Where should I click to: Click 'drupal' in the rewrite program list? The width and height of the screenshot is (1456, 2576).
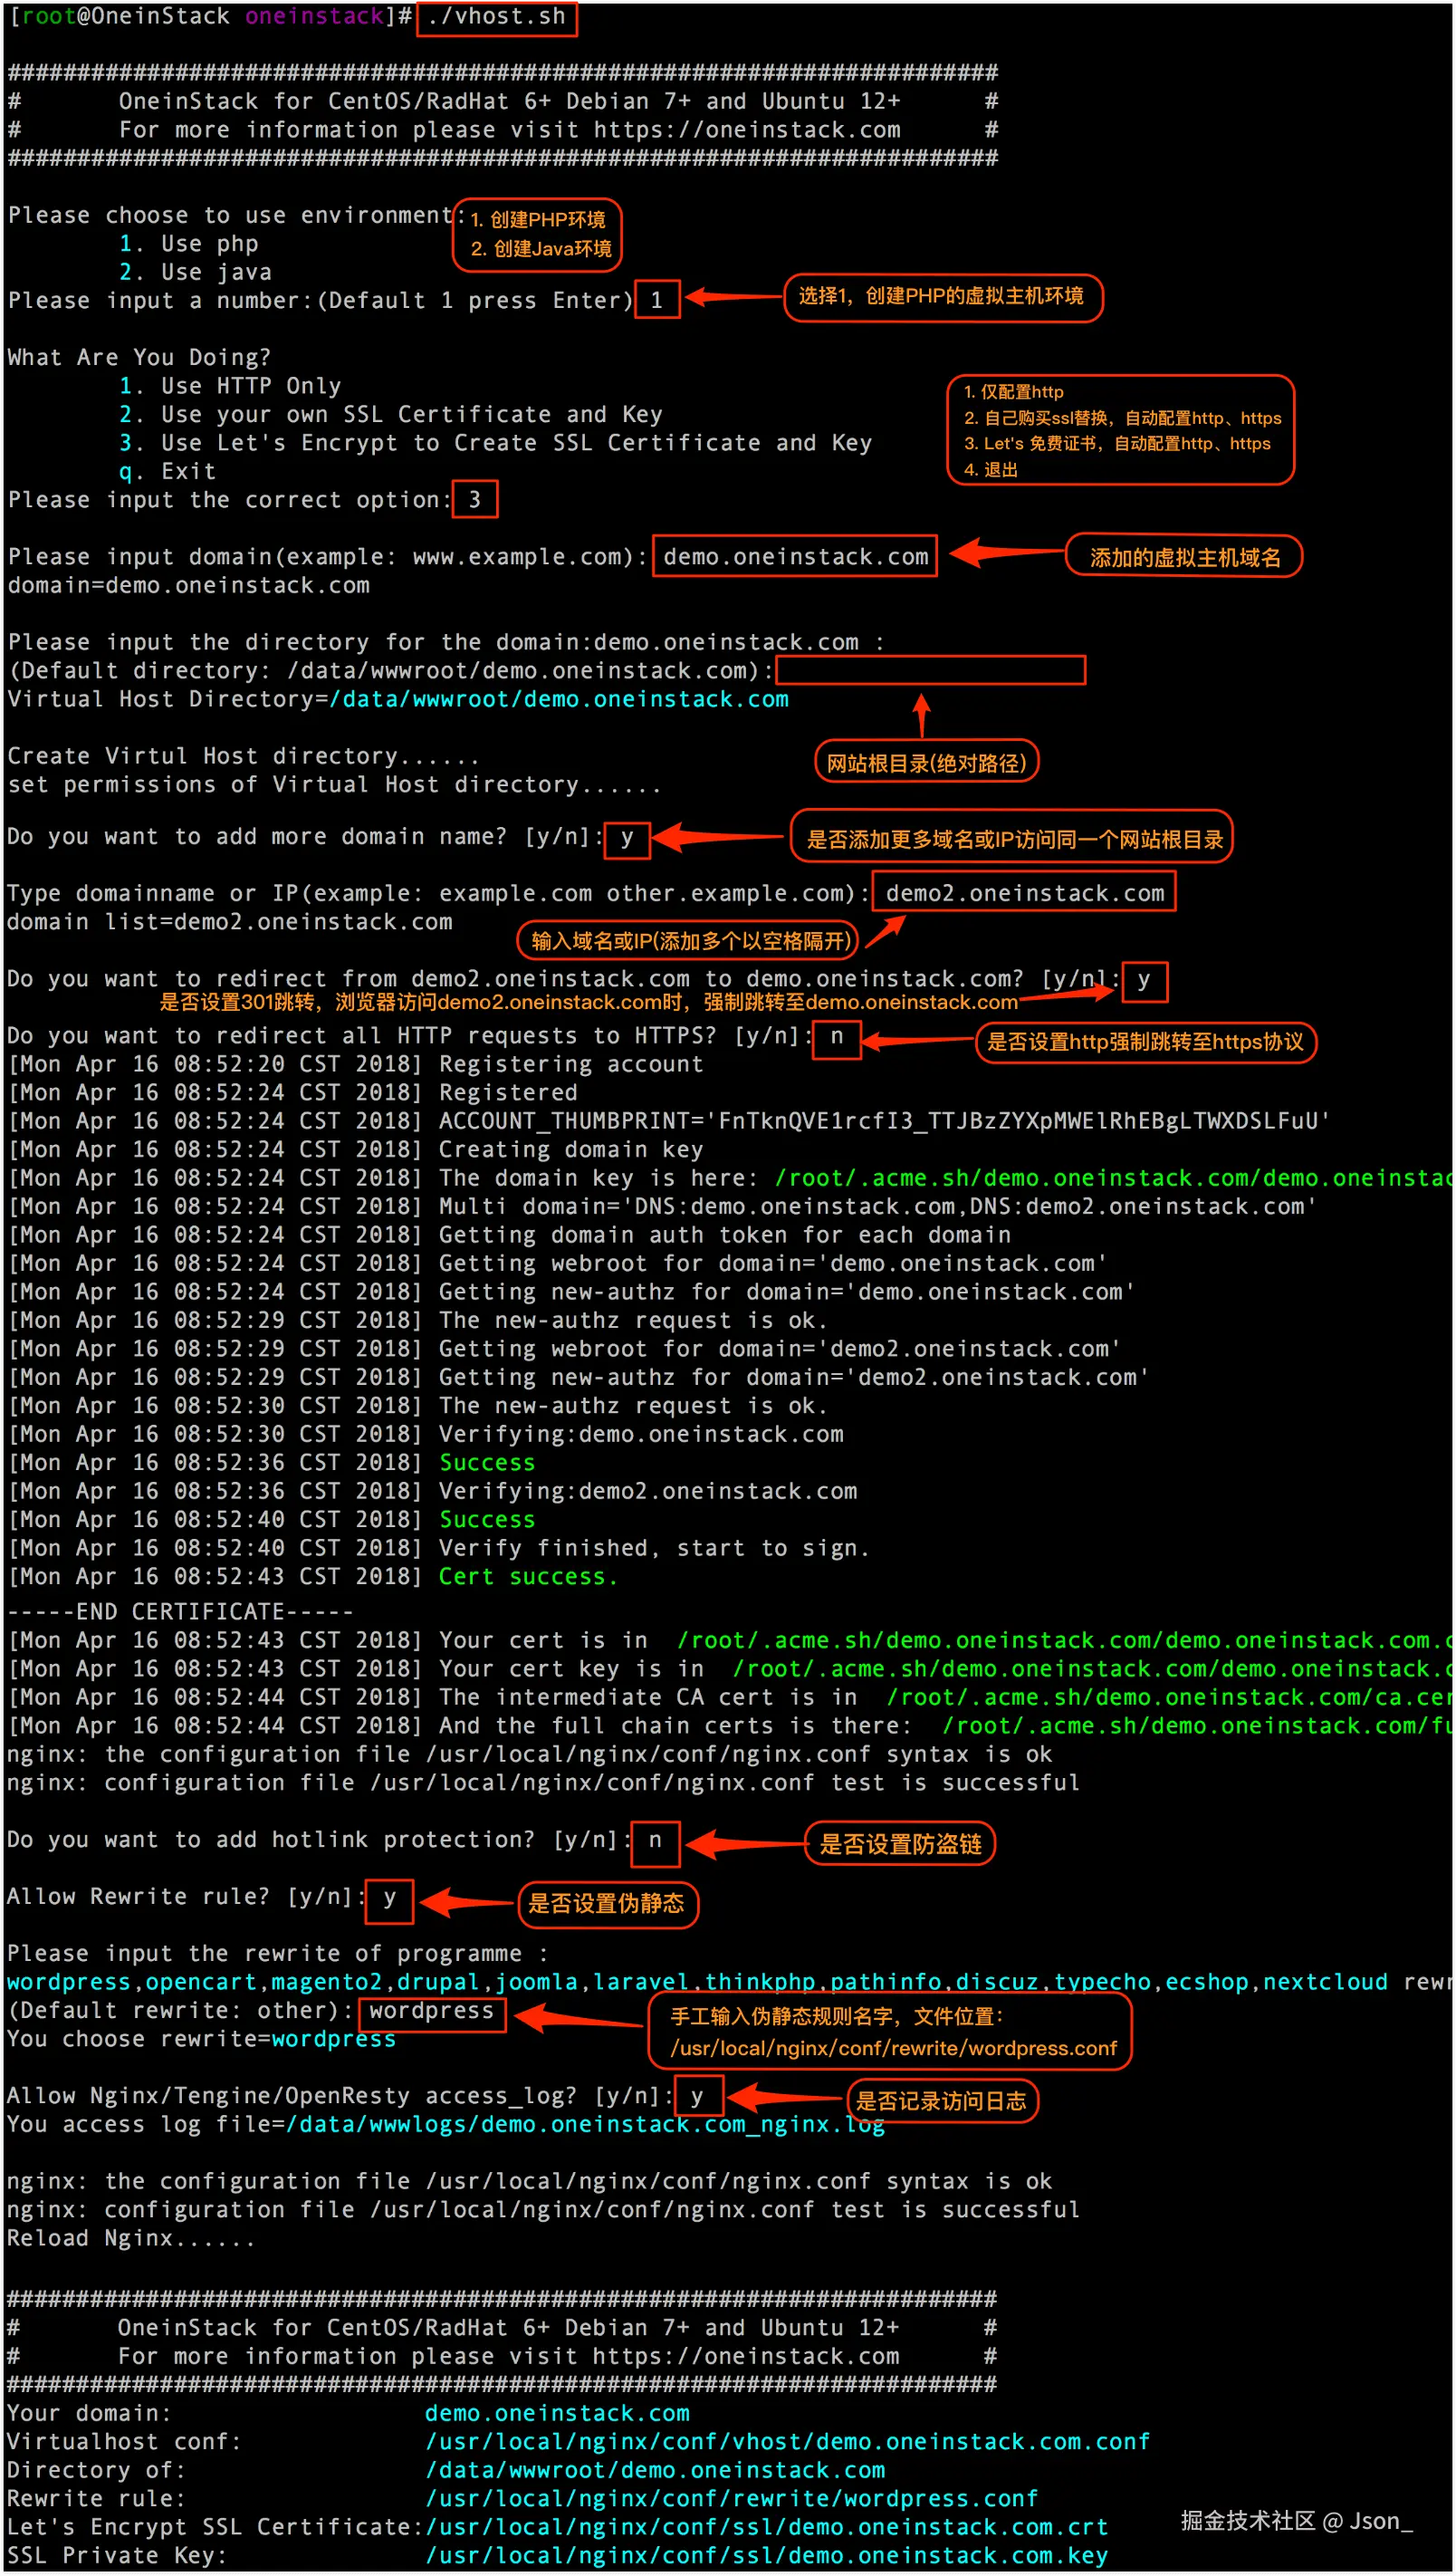tap(439, 1981)
